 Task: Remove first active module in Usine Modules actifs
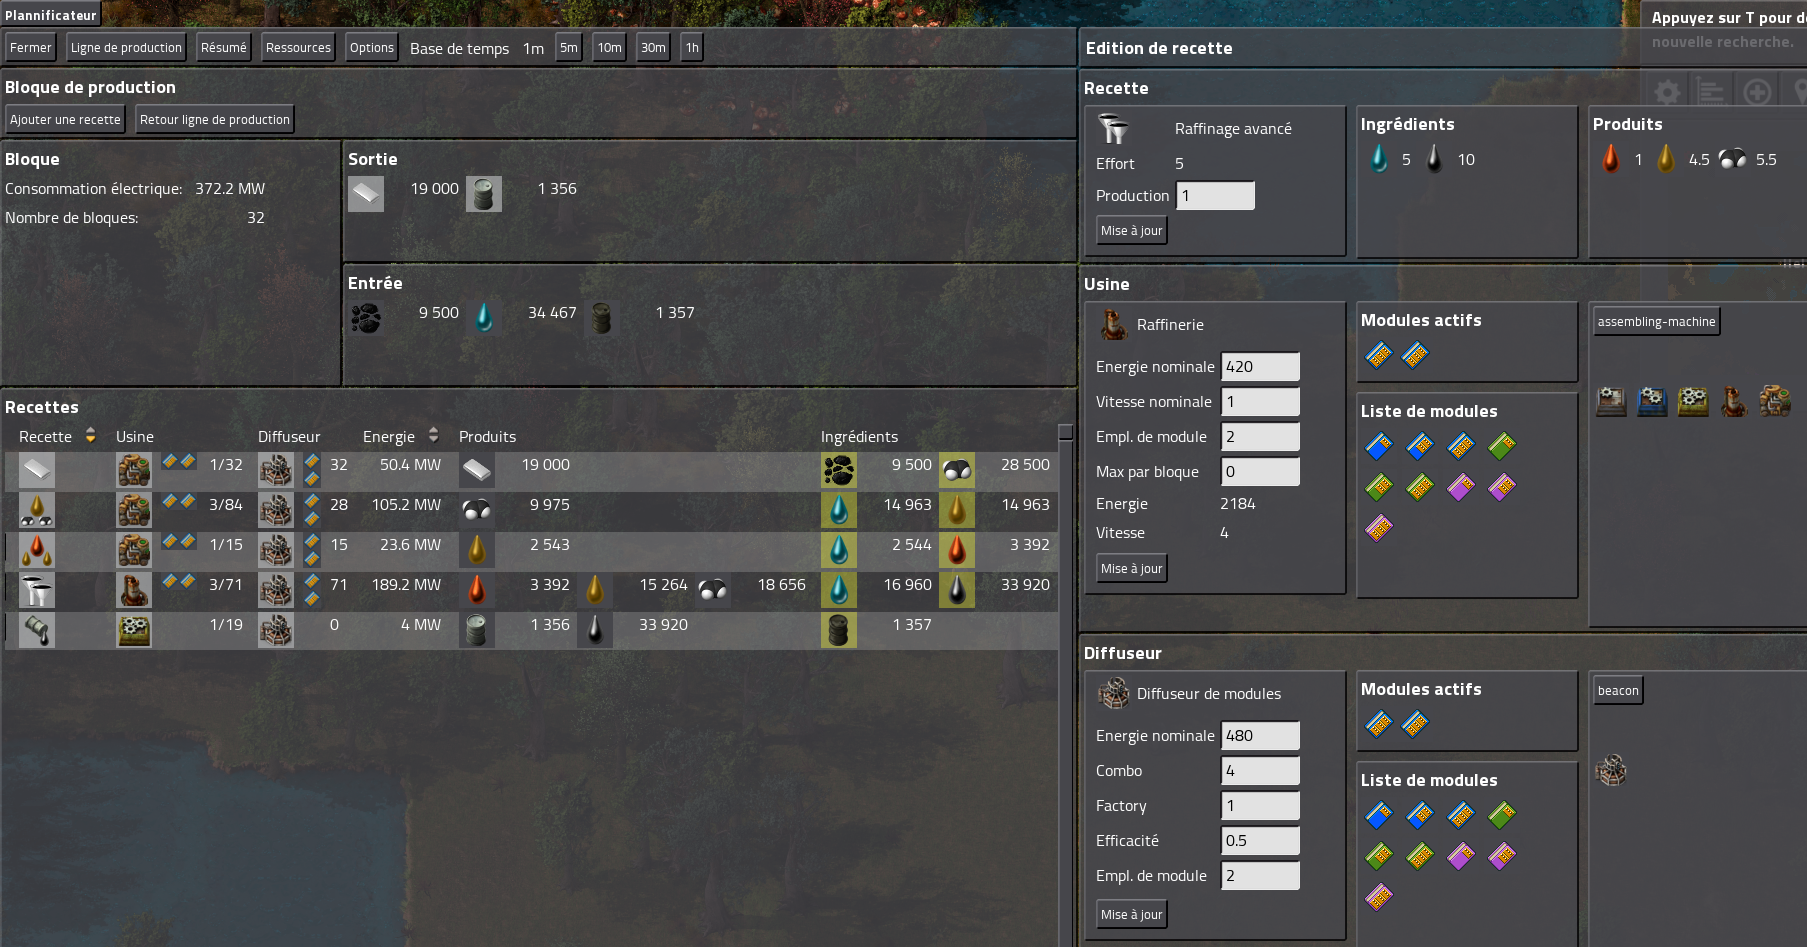point(1379,355)
